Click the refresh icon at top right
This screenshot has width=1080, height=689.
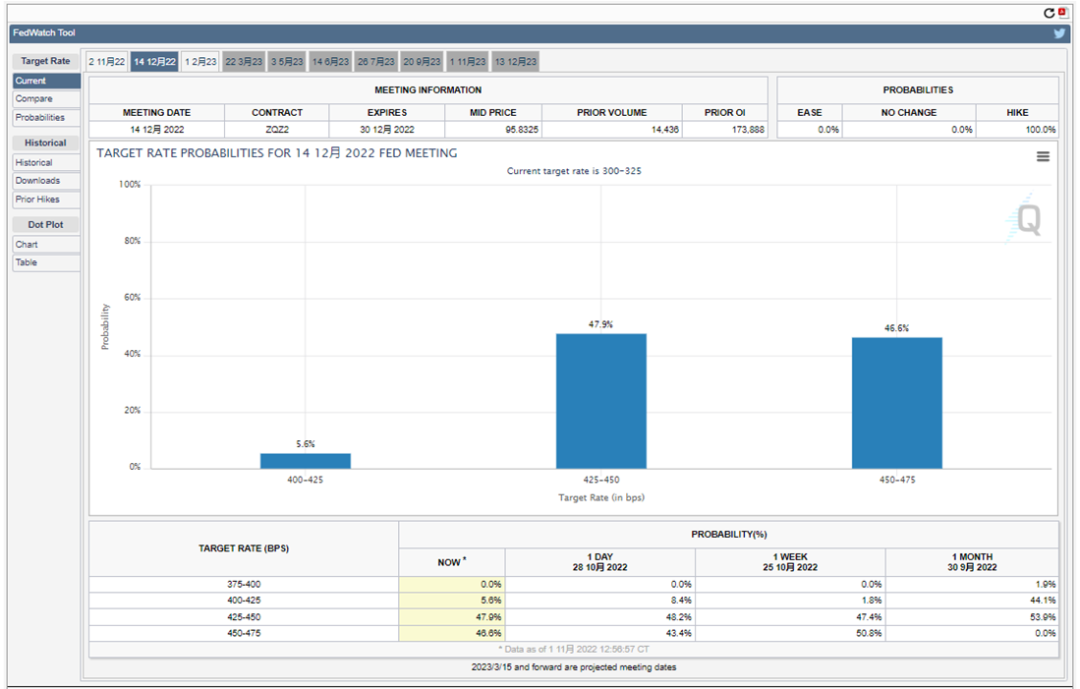tap(1049, 13)
